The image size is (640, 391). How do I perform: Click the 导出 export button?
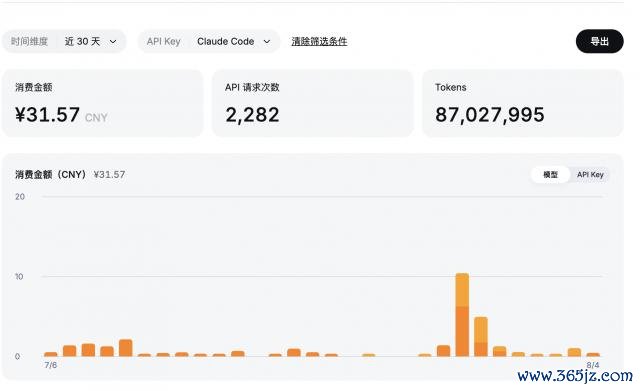point(600,41)
